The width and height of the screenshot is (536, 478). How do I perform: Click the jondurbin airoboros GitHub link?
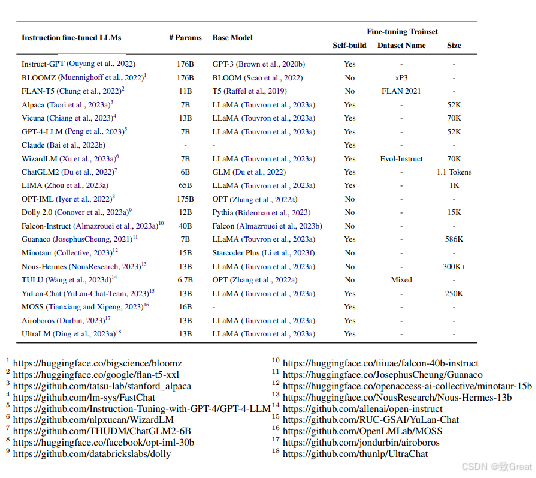pos(361,442)
